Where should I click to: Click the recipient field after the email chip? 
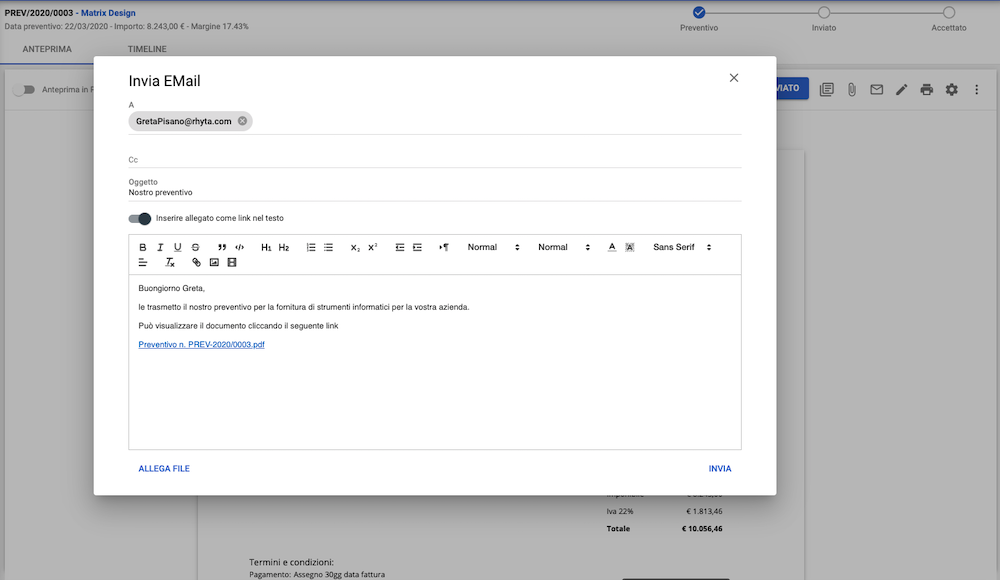497,121
